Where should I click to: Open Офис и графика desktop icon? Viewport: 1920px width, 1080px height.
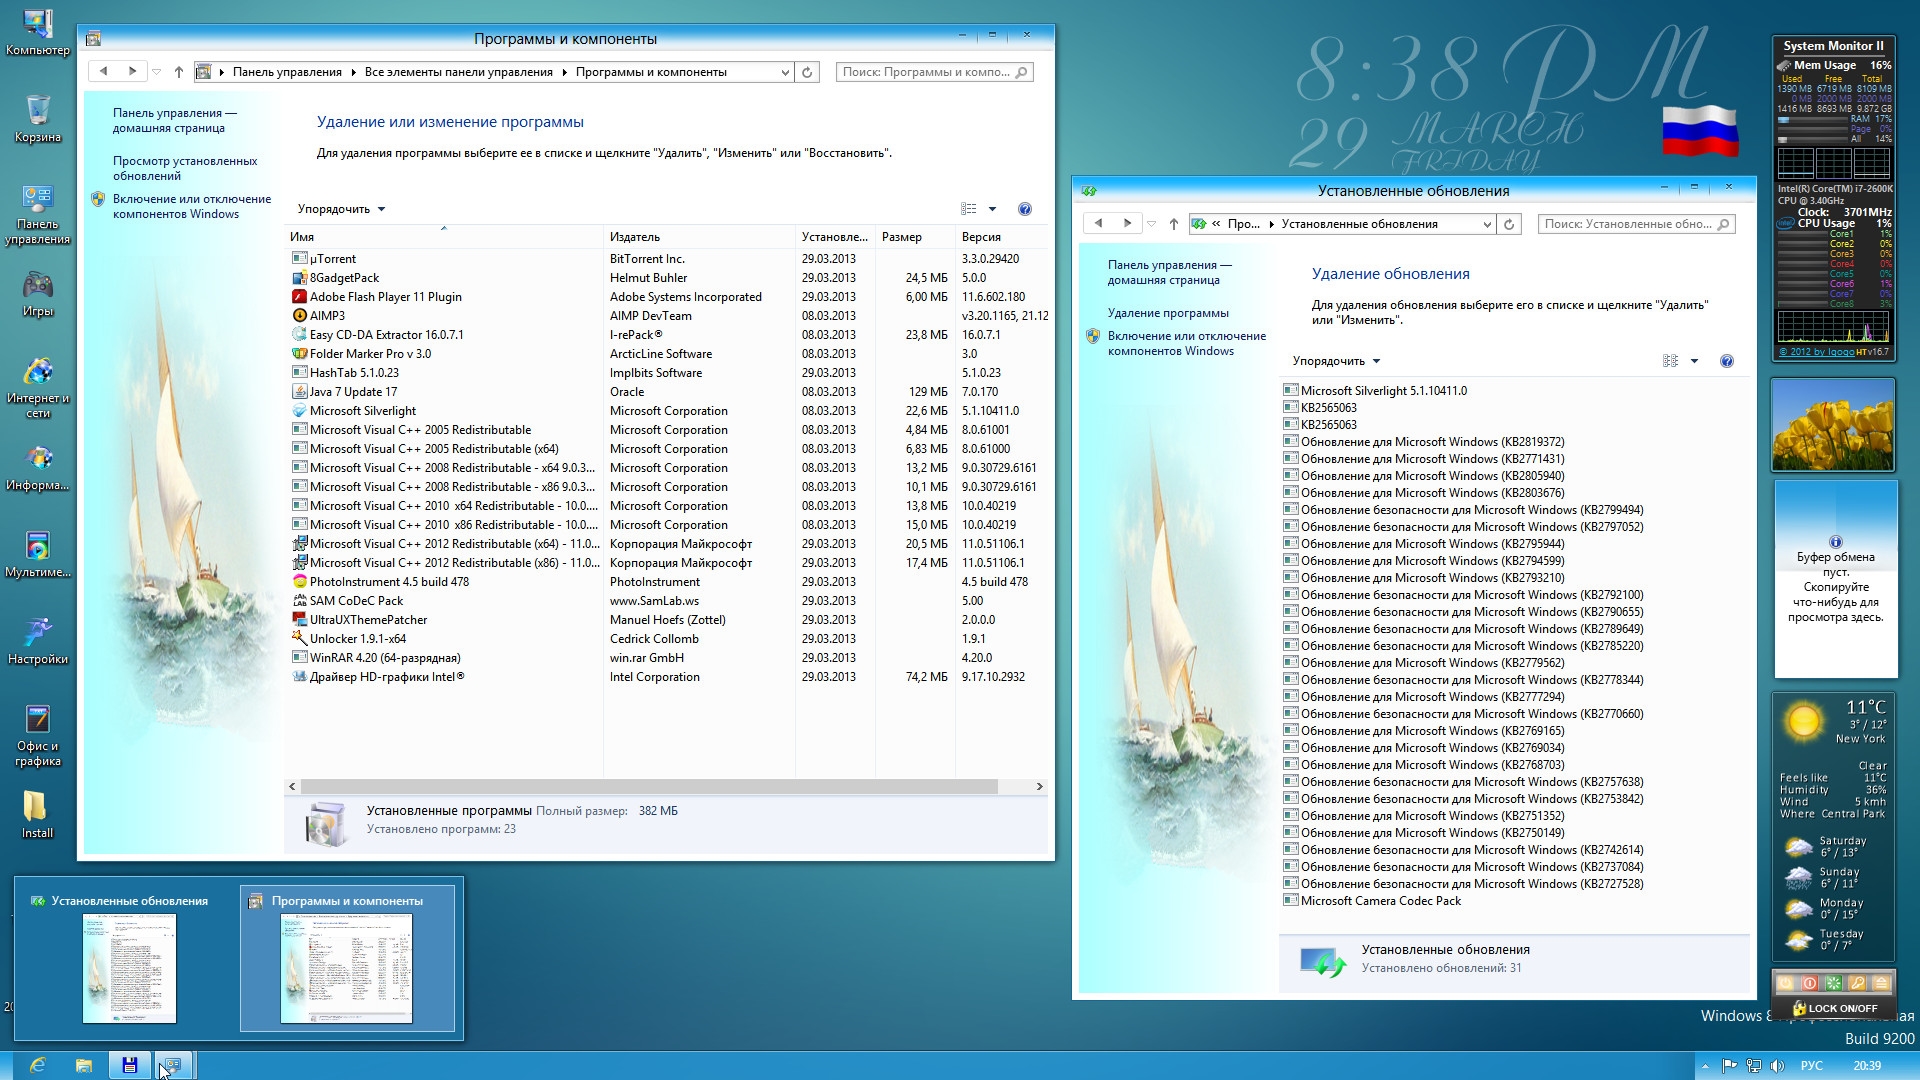38,735
